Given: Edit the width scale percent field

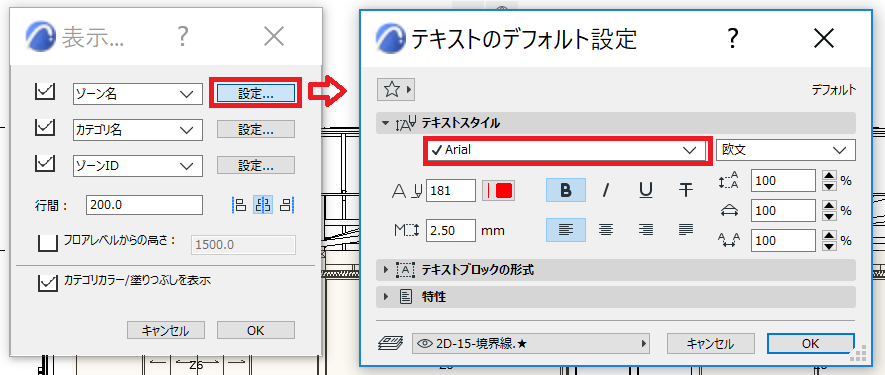Looking at the screenshot, I should (x=783, y=211).
